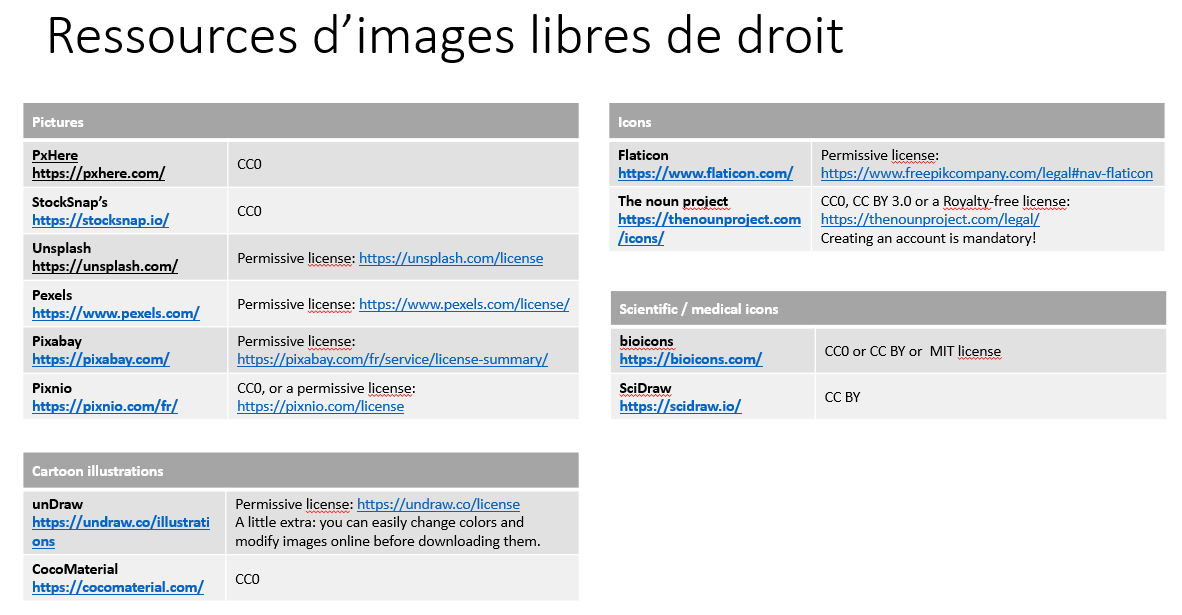The width and height of the screenshot is (1182, 615).
Task: Open the https://stocksnap.io/ link
Action: (x=100, y=220)
